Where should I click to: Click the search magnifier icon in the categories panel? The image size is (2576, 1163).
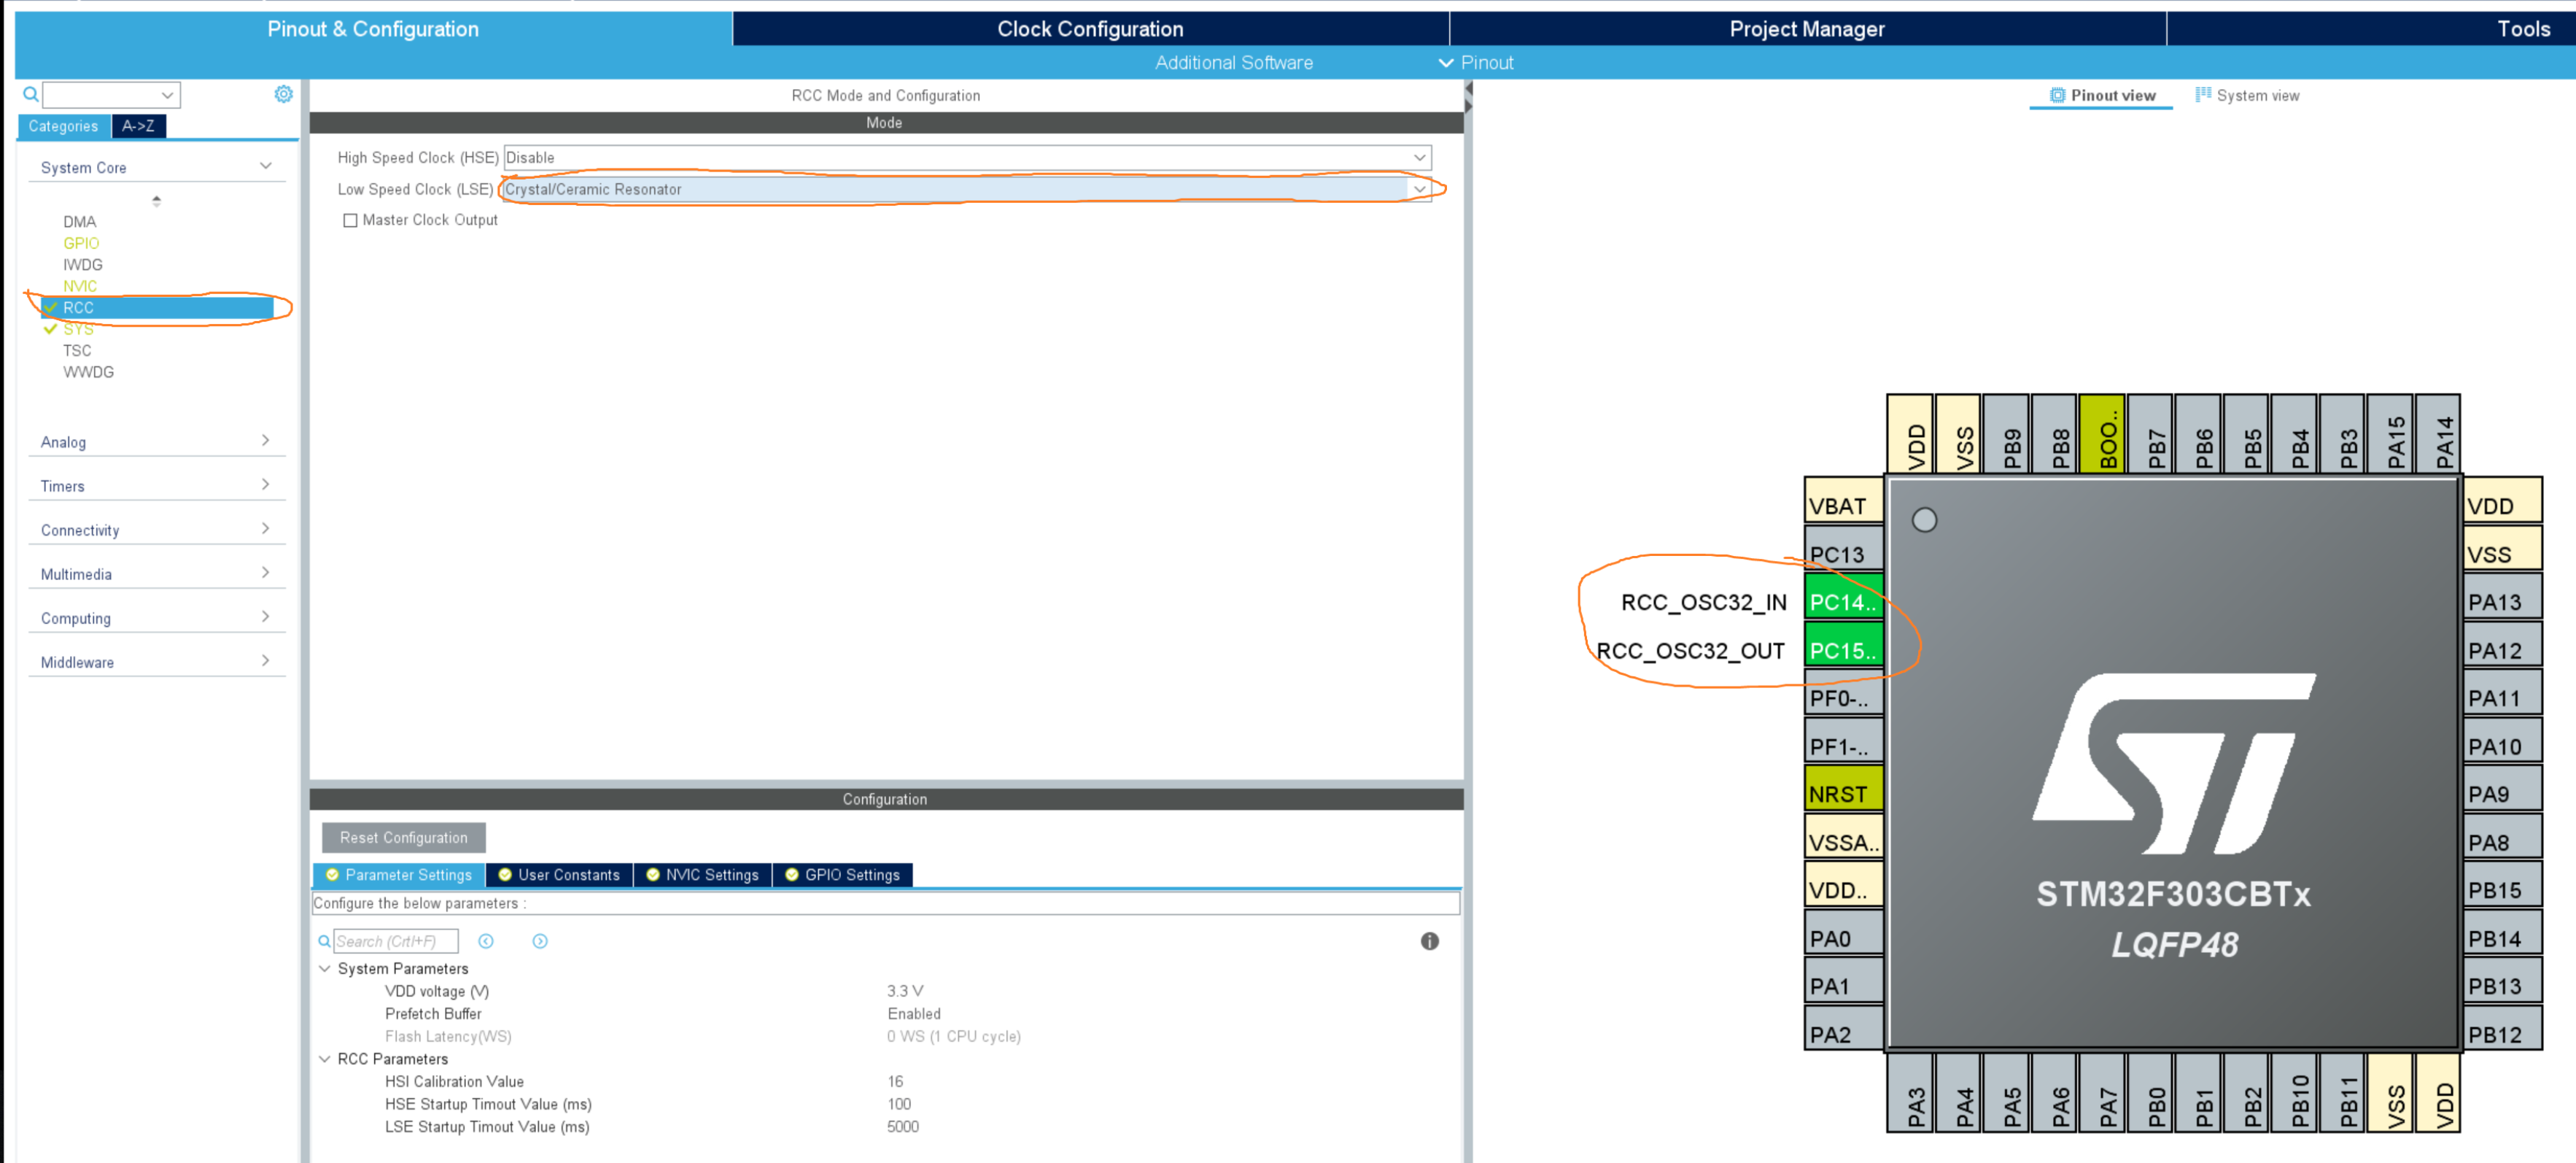pos(31,95)
